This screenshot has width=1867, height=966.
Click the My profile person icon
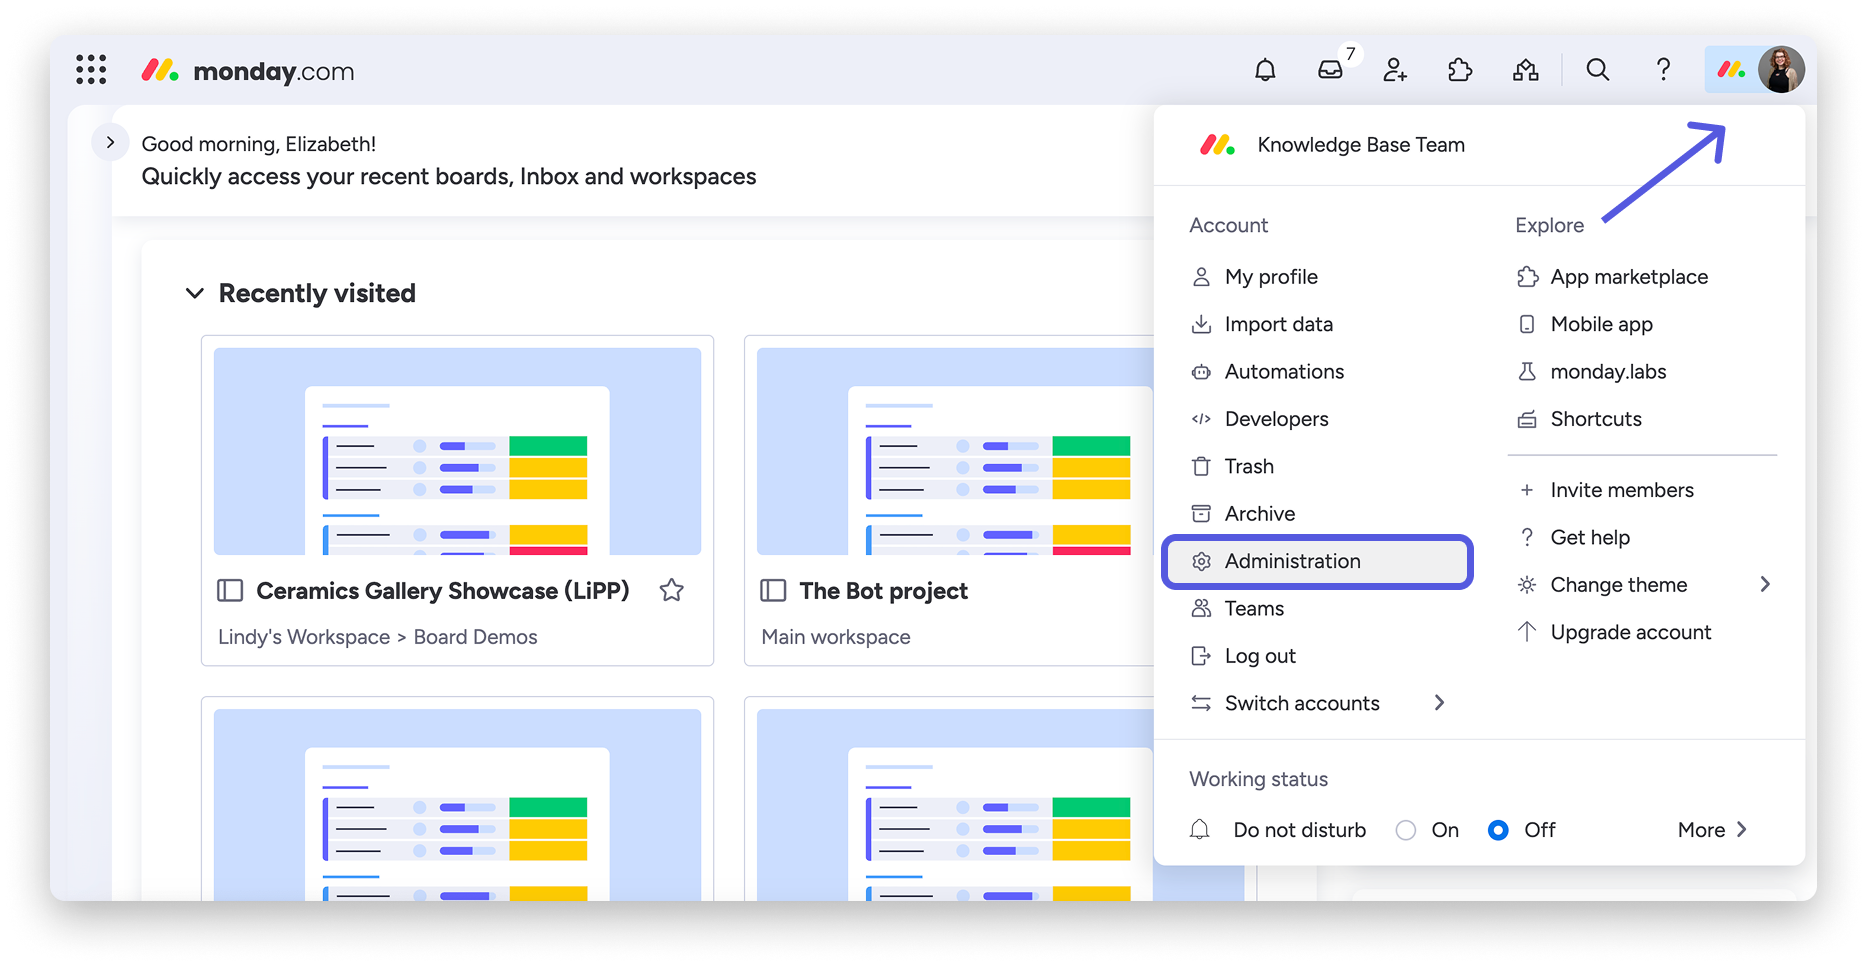pyautogui.click(x=1201, y=277)
